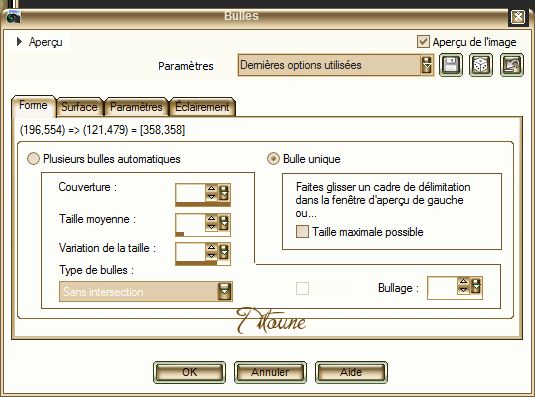Click the Annuler button
The width and height of the screenshot is (535, 397).
point(270,372)
